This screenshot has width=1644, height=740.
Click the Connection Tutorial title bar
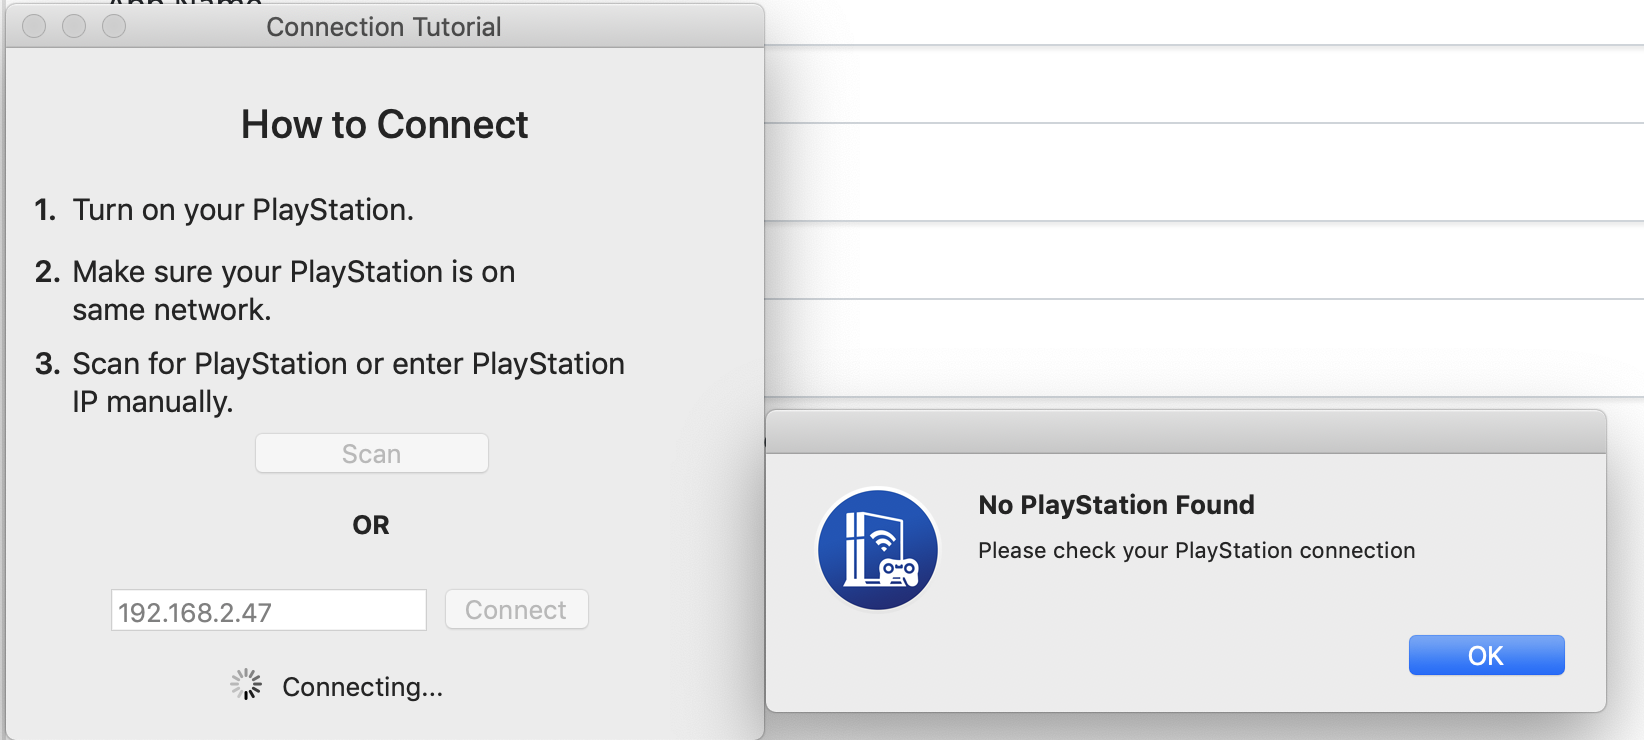coord(384,26)
